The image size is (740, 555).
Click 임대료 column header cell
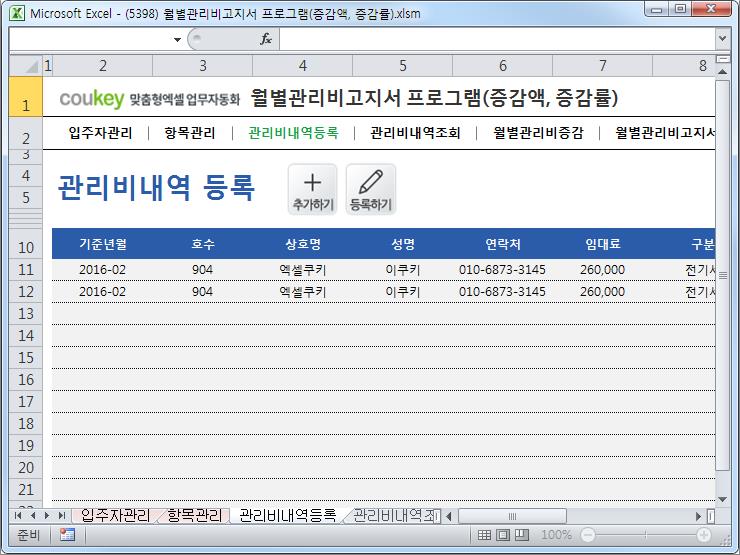pos(603,244)
